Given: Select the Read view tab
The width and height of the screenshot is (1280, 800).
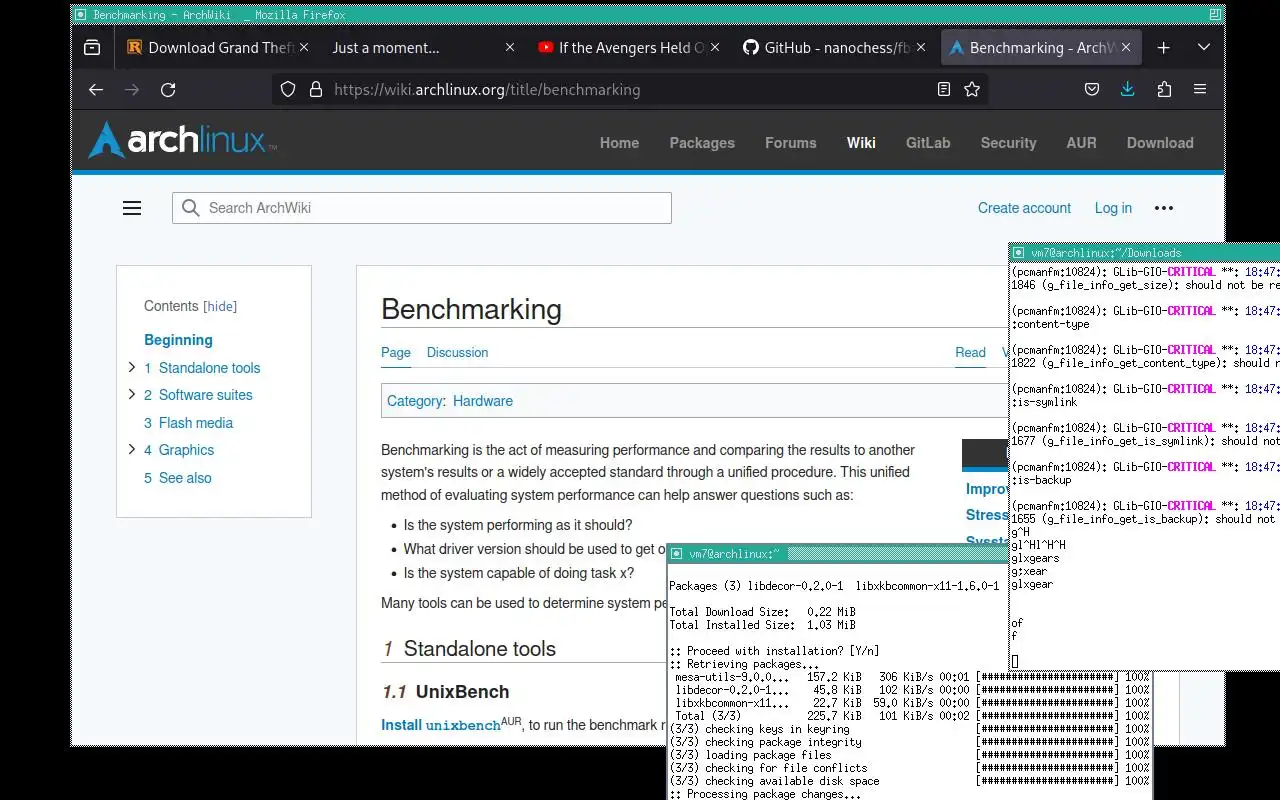Looking at the screenshot, I should [x=970, y=352].
